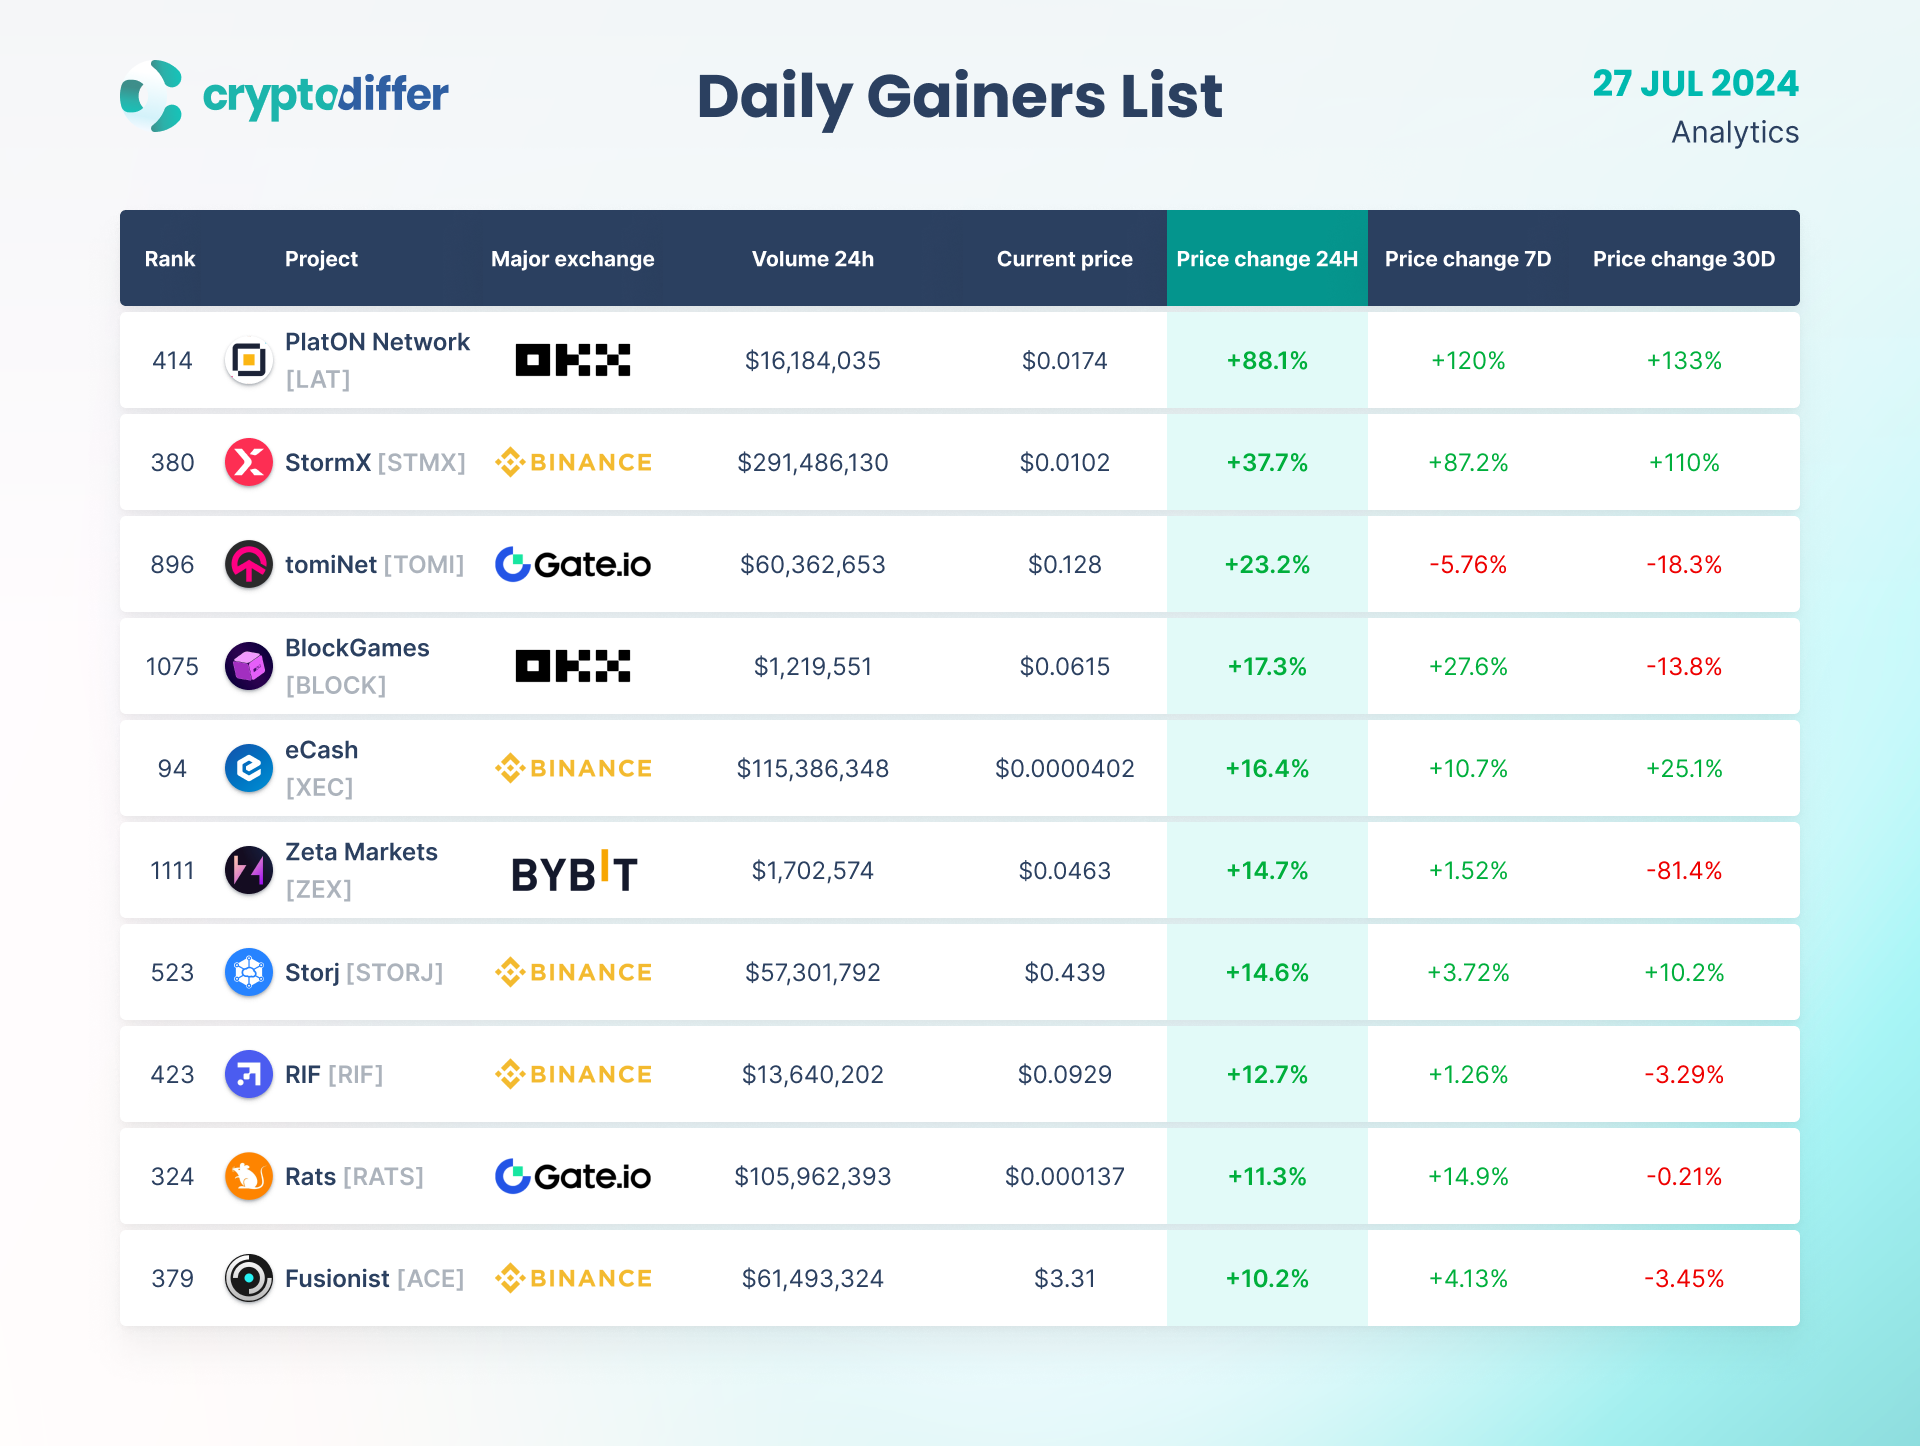This screenshot has height=1446, width=1920.
Task: Click the RIF purple coin icon
Action: (249, 1074)
